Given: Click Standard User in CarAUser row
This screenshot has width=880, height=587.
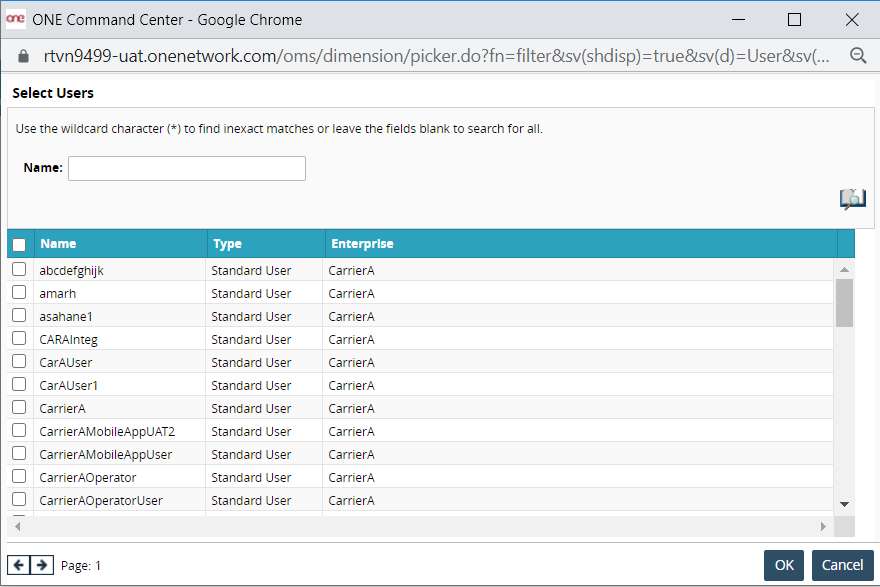Looking at the screenshot, I should [x=251, y=363].
